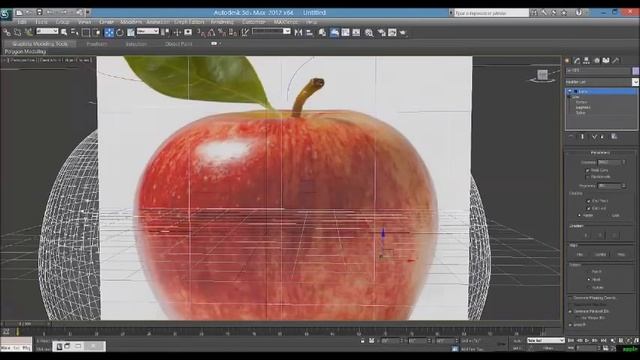
Task: Click the Render Production teapot icon
Action: click(403, 32)
